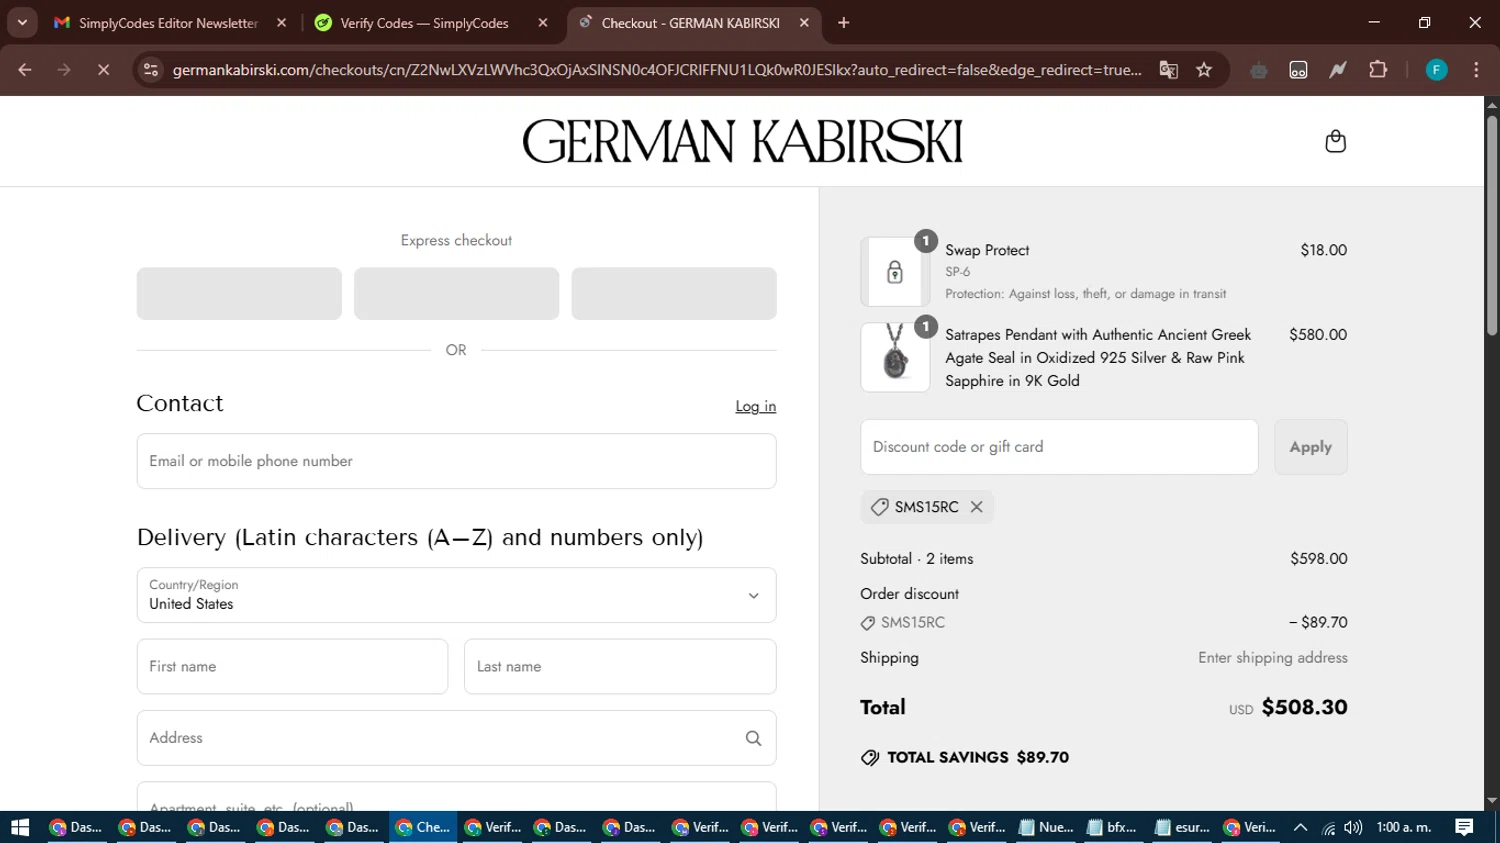Click the Log in link
This screenshot has width=1500, height=843.
(756, 406)
